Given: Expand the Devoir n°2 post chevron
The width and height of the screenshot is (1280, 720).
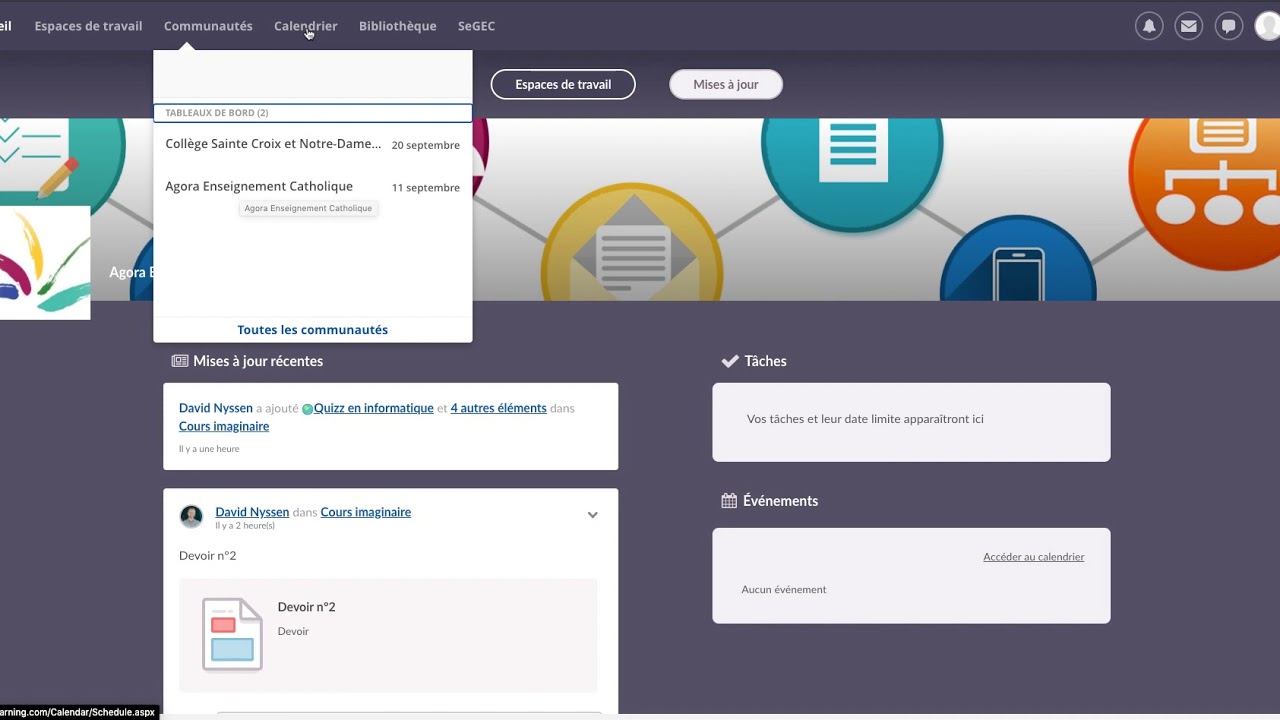Looking at the screenshot, I should (592, 515).
